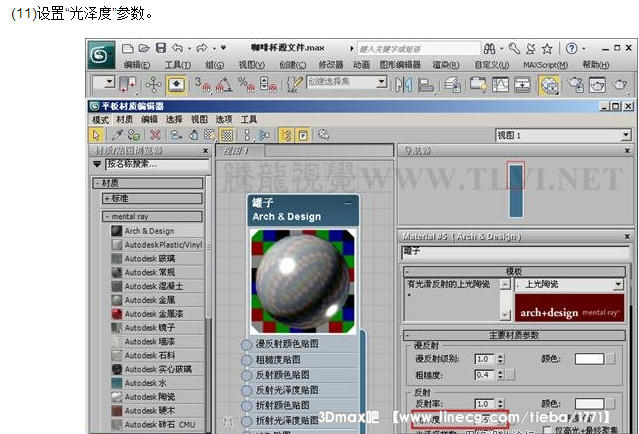The width and height of the screenshot is (639, 434).
Task: Open the 材质 menu in material editor
Action: [124, 119]
